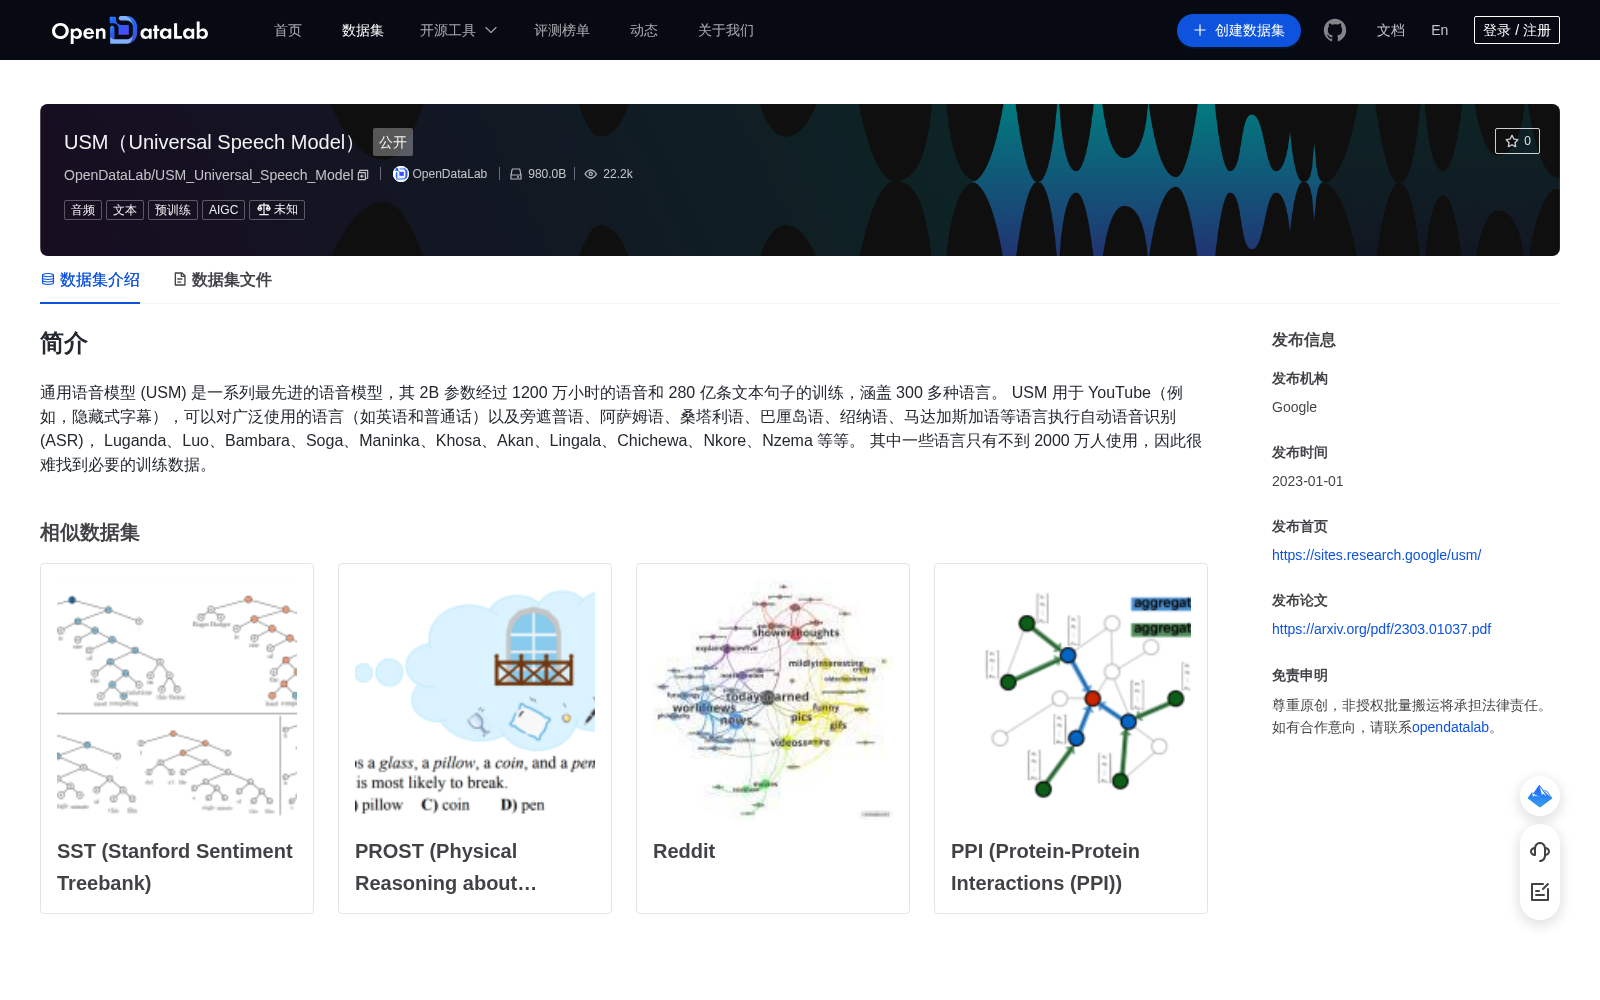Click the 2023-01-01 publish date

[x=1308, y=481]
